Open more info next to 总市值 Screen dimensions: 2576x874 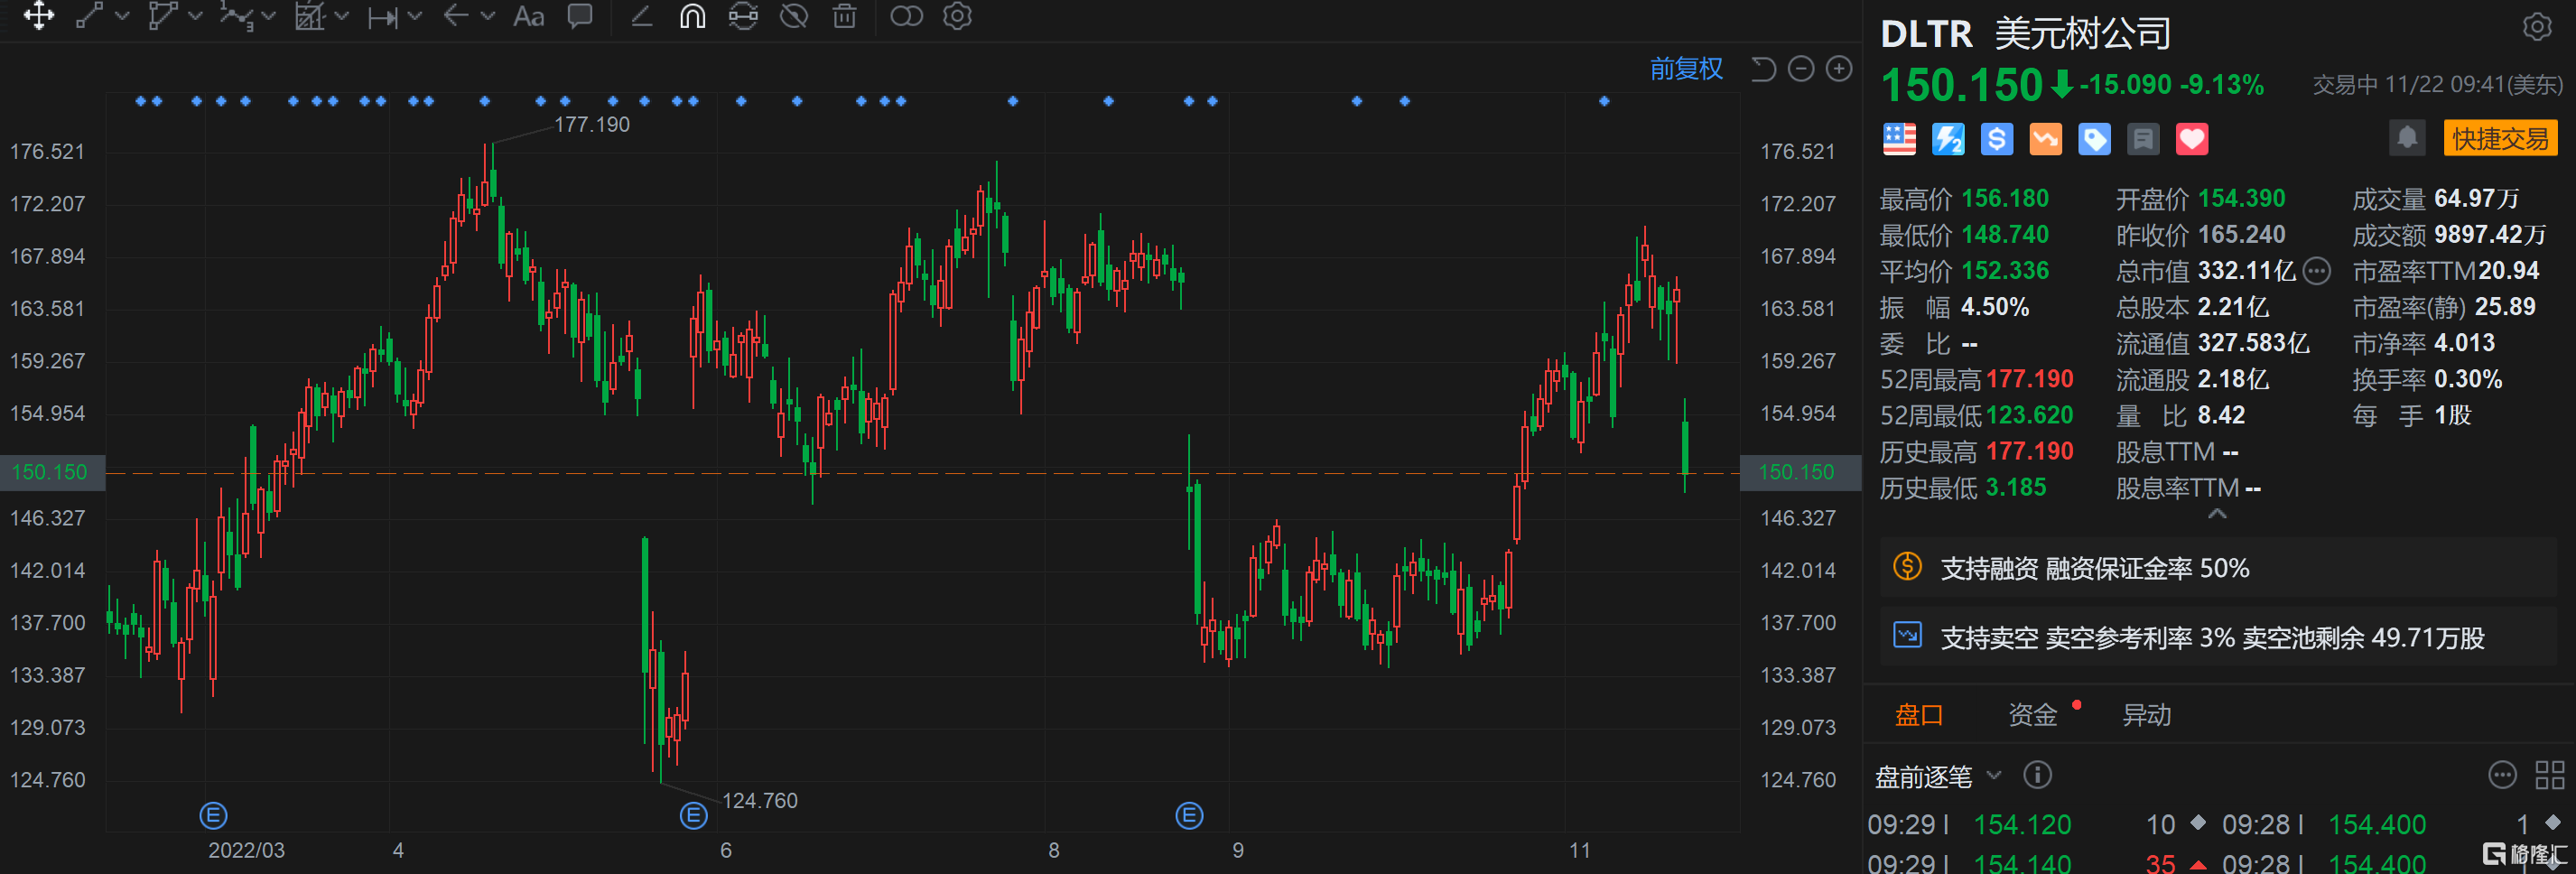2317,271
